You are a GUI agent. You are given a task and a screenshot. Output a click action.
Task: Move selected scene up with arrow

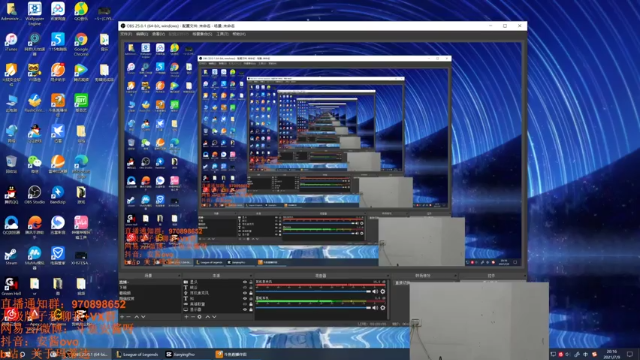tap(136, 317)
